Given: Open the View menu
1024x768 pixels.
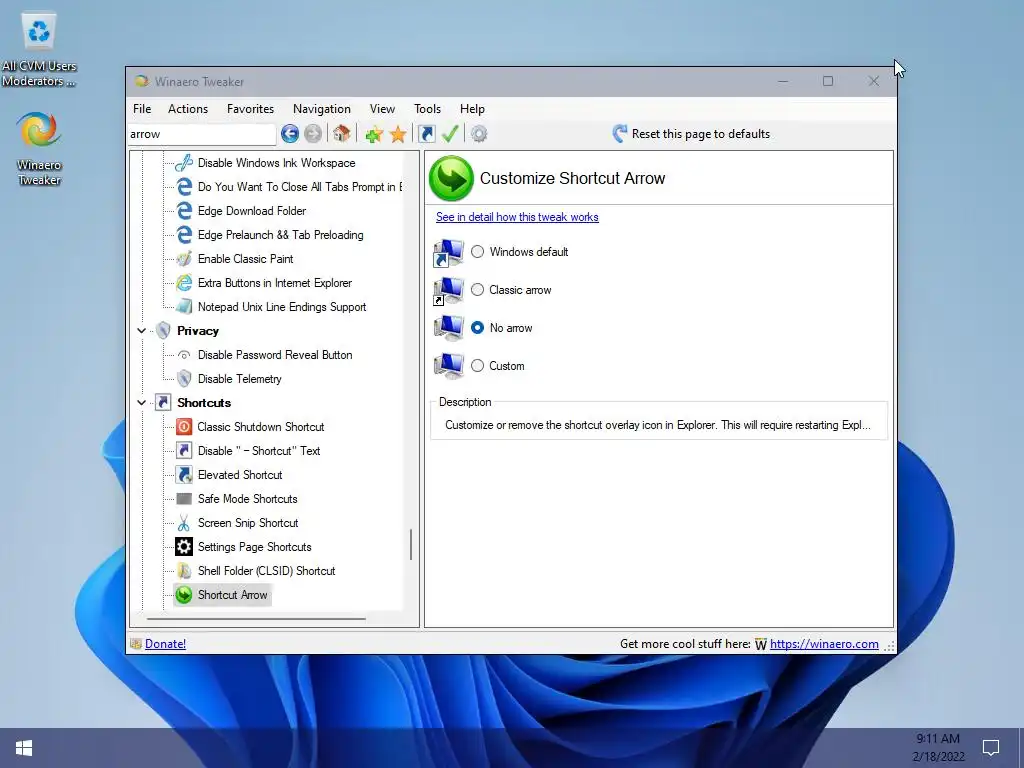Looking at the screenshot, I should tap(382, 109).
